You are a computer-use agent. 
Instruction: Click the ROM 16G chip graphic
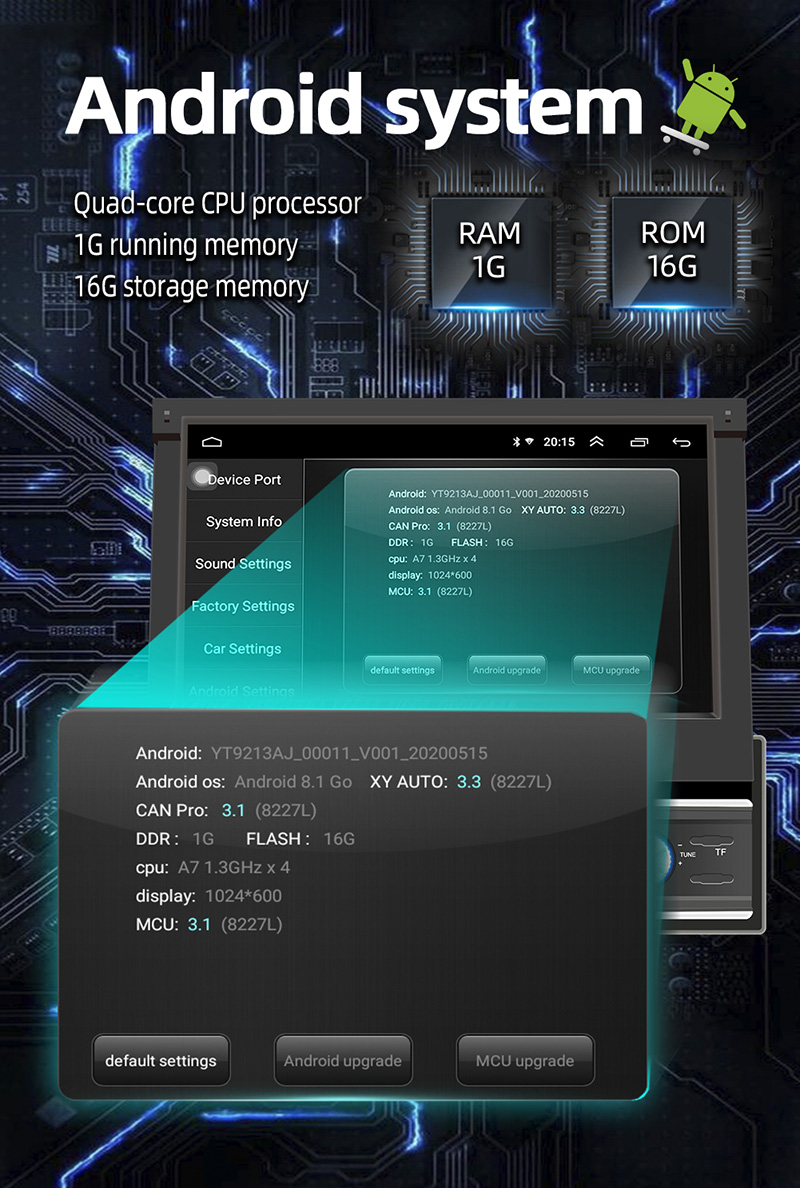tap(672, 249)
